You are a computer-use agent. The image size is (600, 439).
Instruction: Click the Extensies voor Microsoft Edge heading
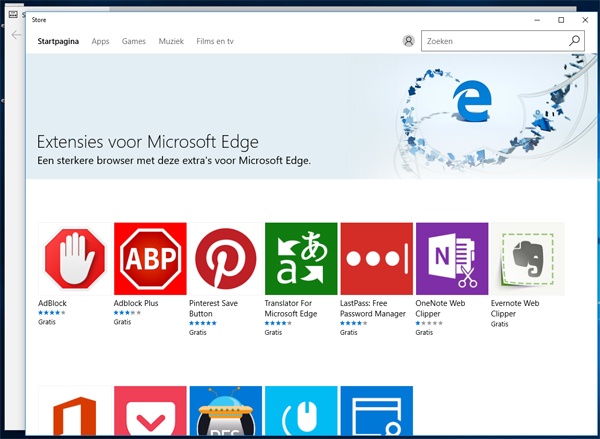coord(148,142)
